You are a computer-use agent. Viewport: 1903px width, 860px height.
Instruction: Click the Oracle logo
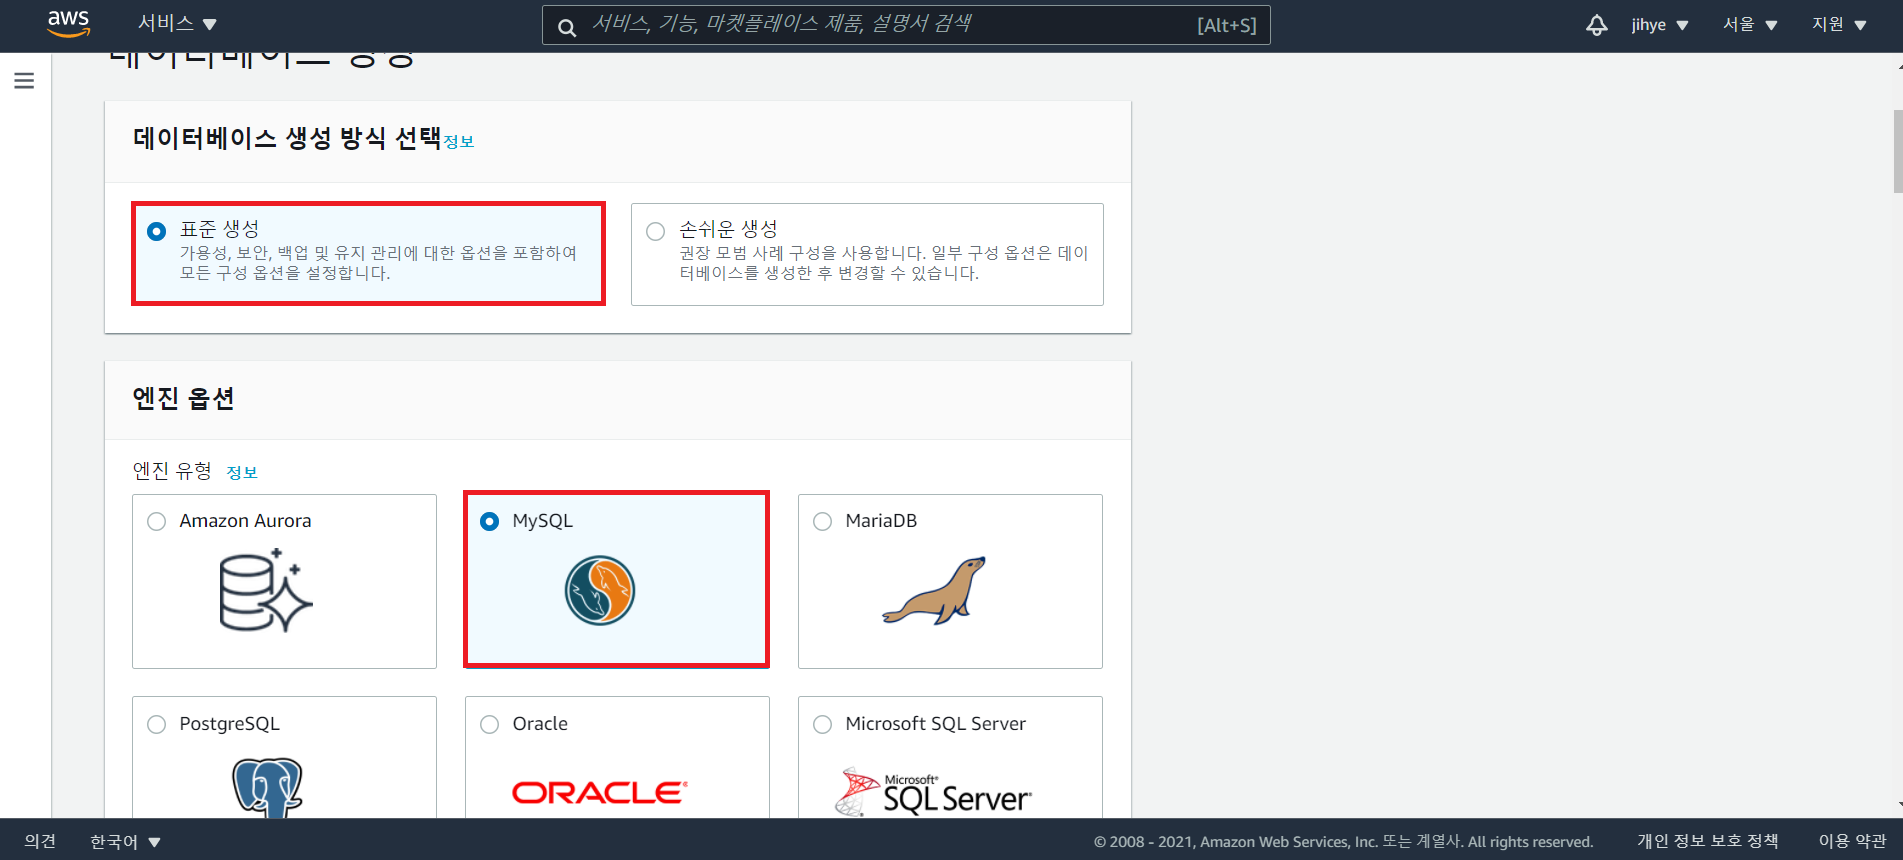(x=600, y=793)
